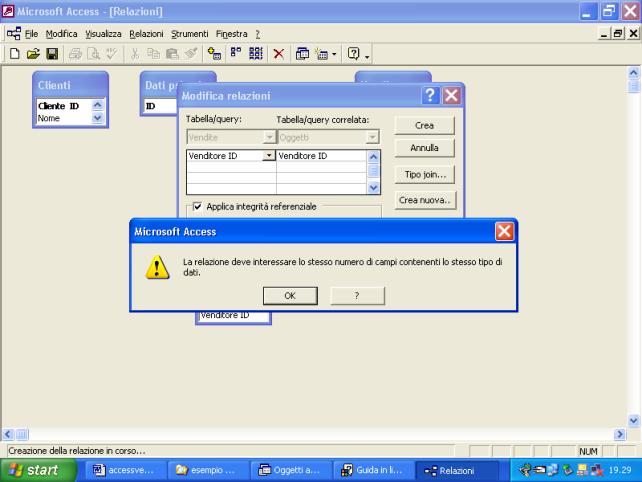Click the Open folder toolbar icon
642x482 pixels.
[x=34, y=54]
